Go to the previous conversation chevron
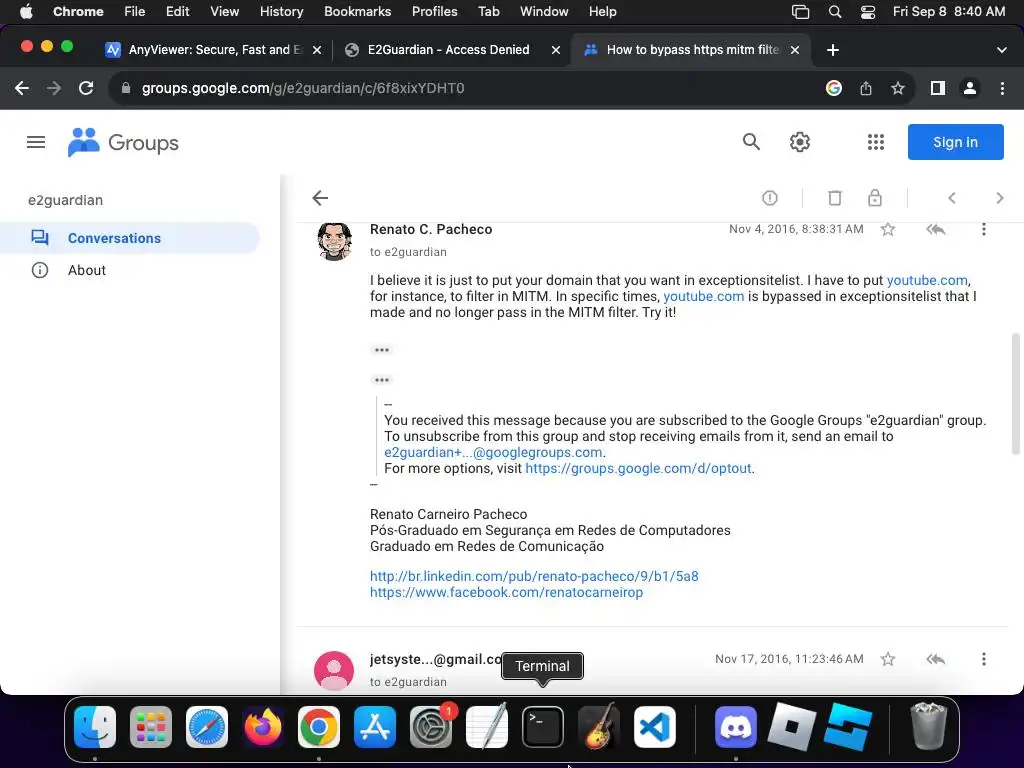Image resolution: width=1024 pixels, height=768 pixels. (952, 198)
